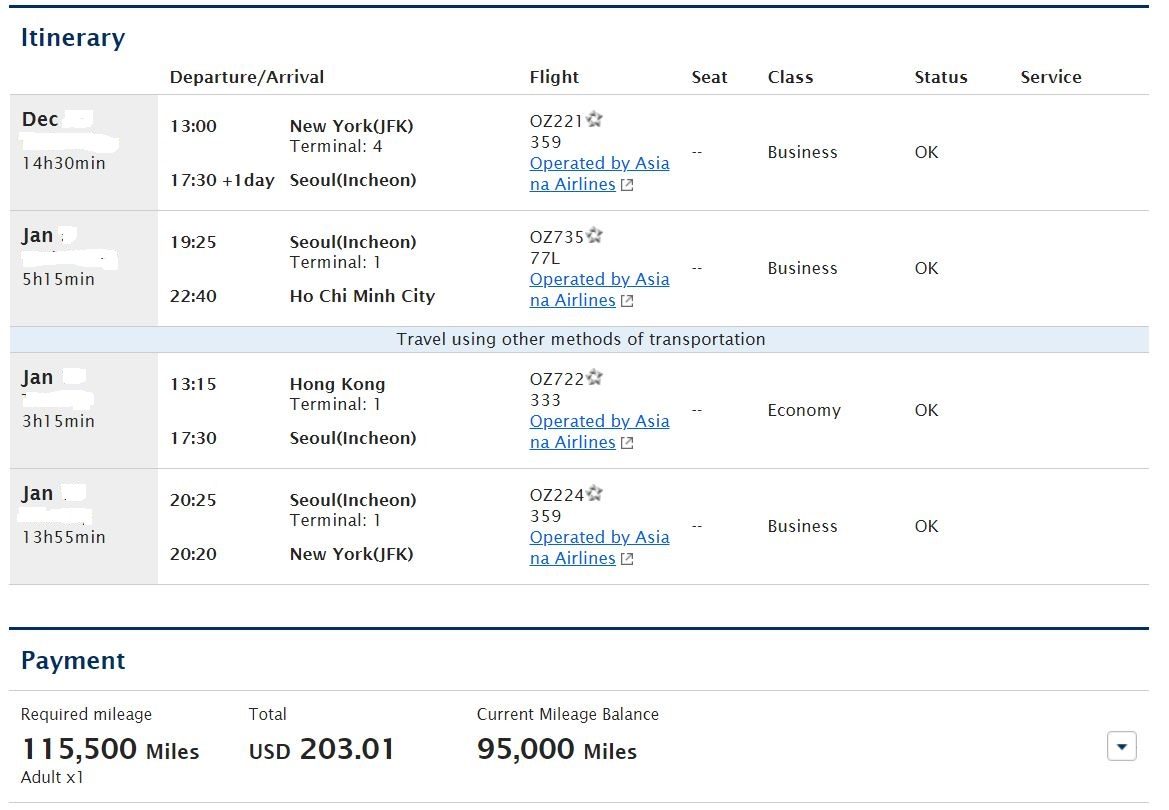This screenshot has width=1169, height=810.
Task: Click the Current Mileage Balance 95,000 Miles
Action: 557,749
